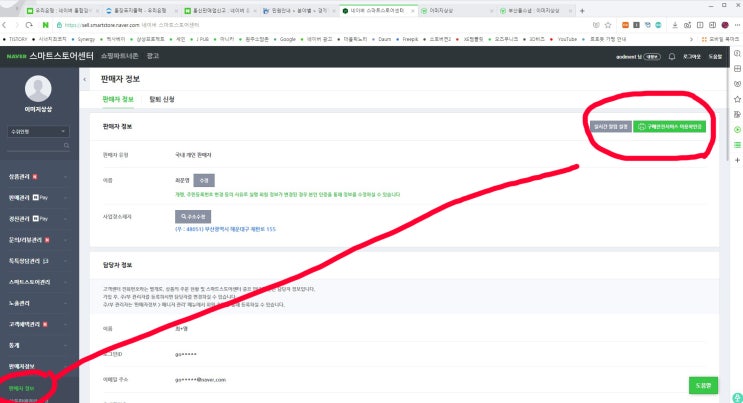Image resolution: width=743 pixels, height=403 pixels.
Task: Reload the page with the refresh icon
Action: (x=29, y=25)
